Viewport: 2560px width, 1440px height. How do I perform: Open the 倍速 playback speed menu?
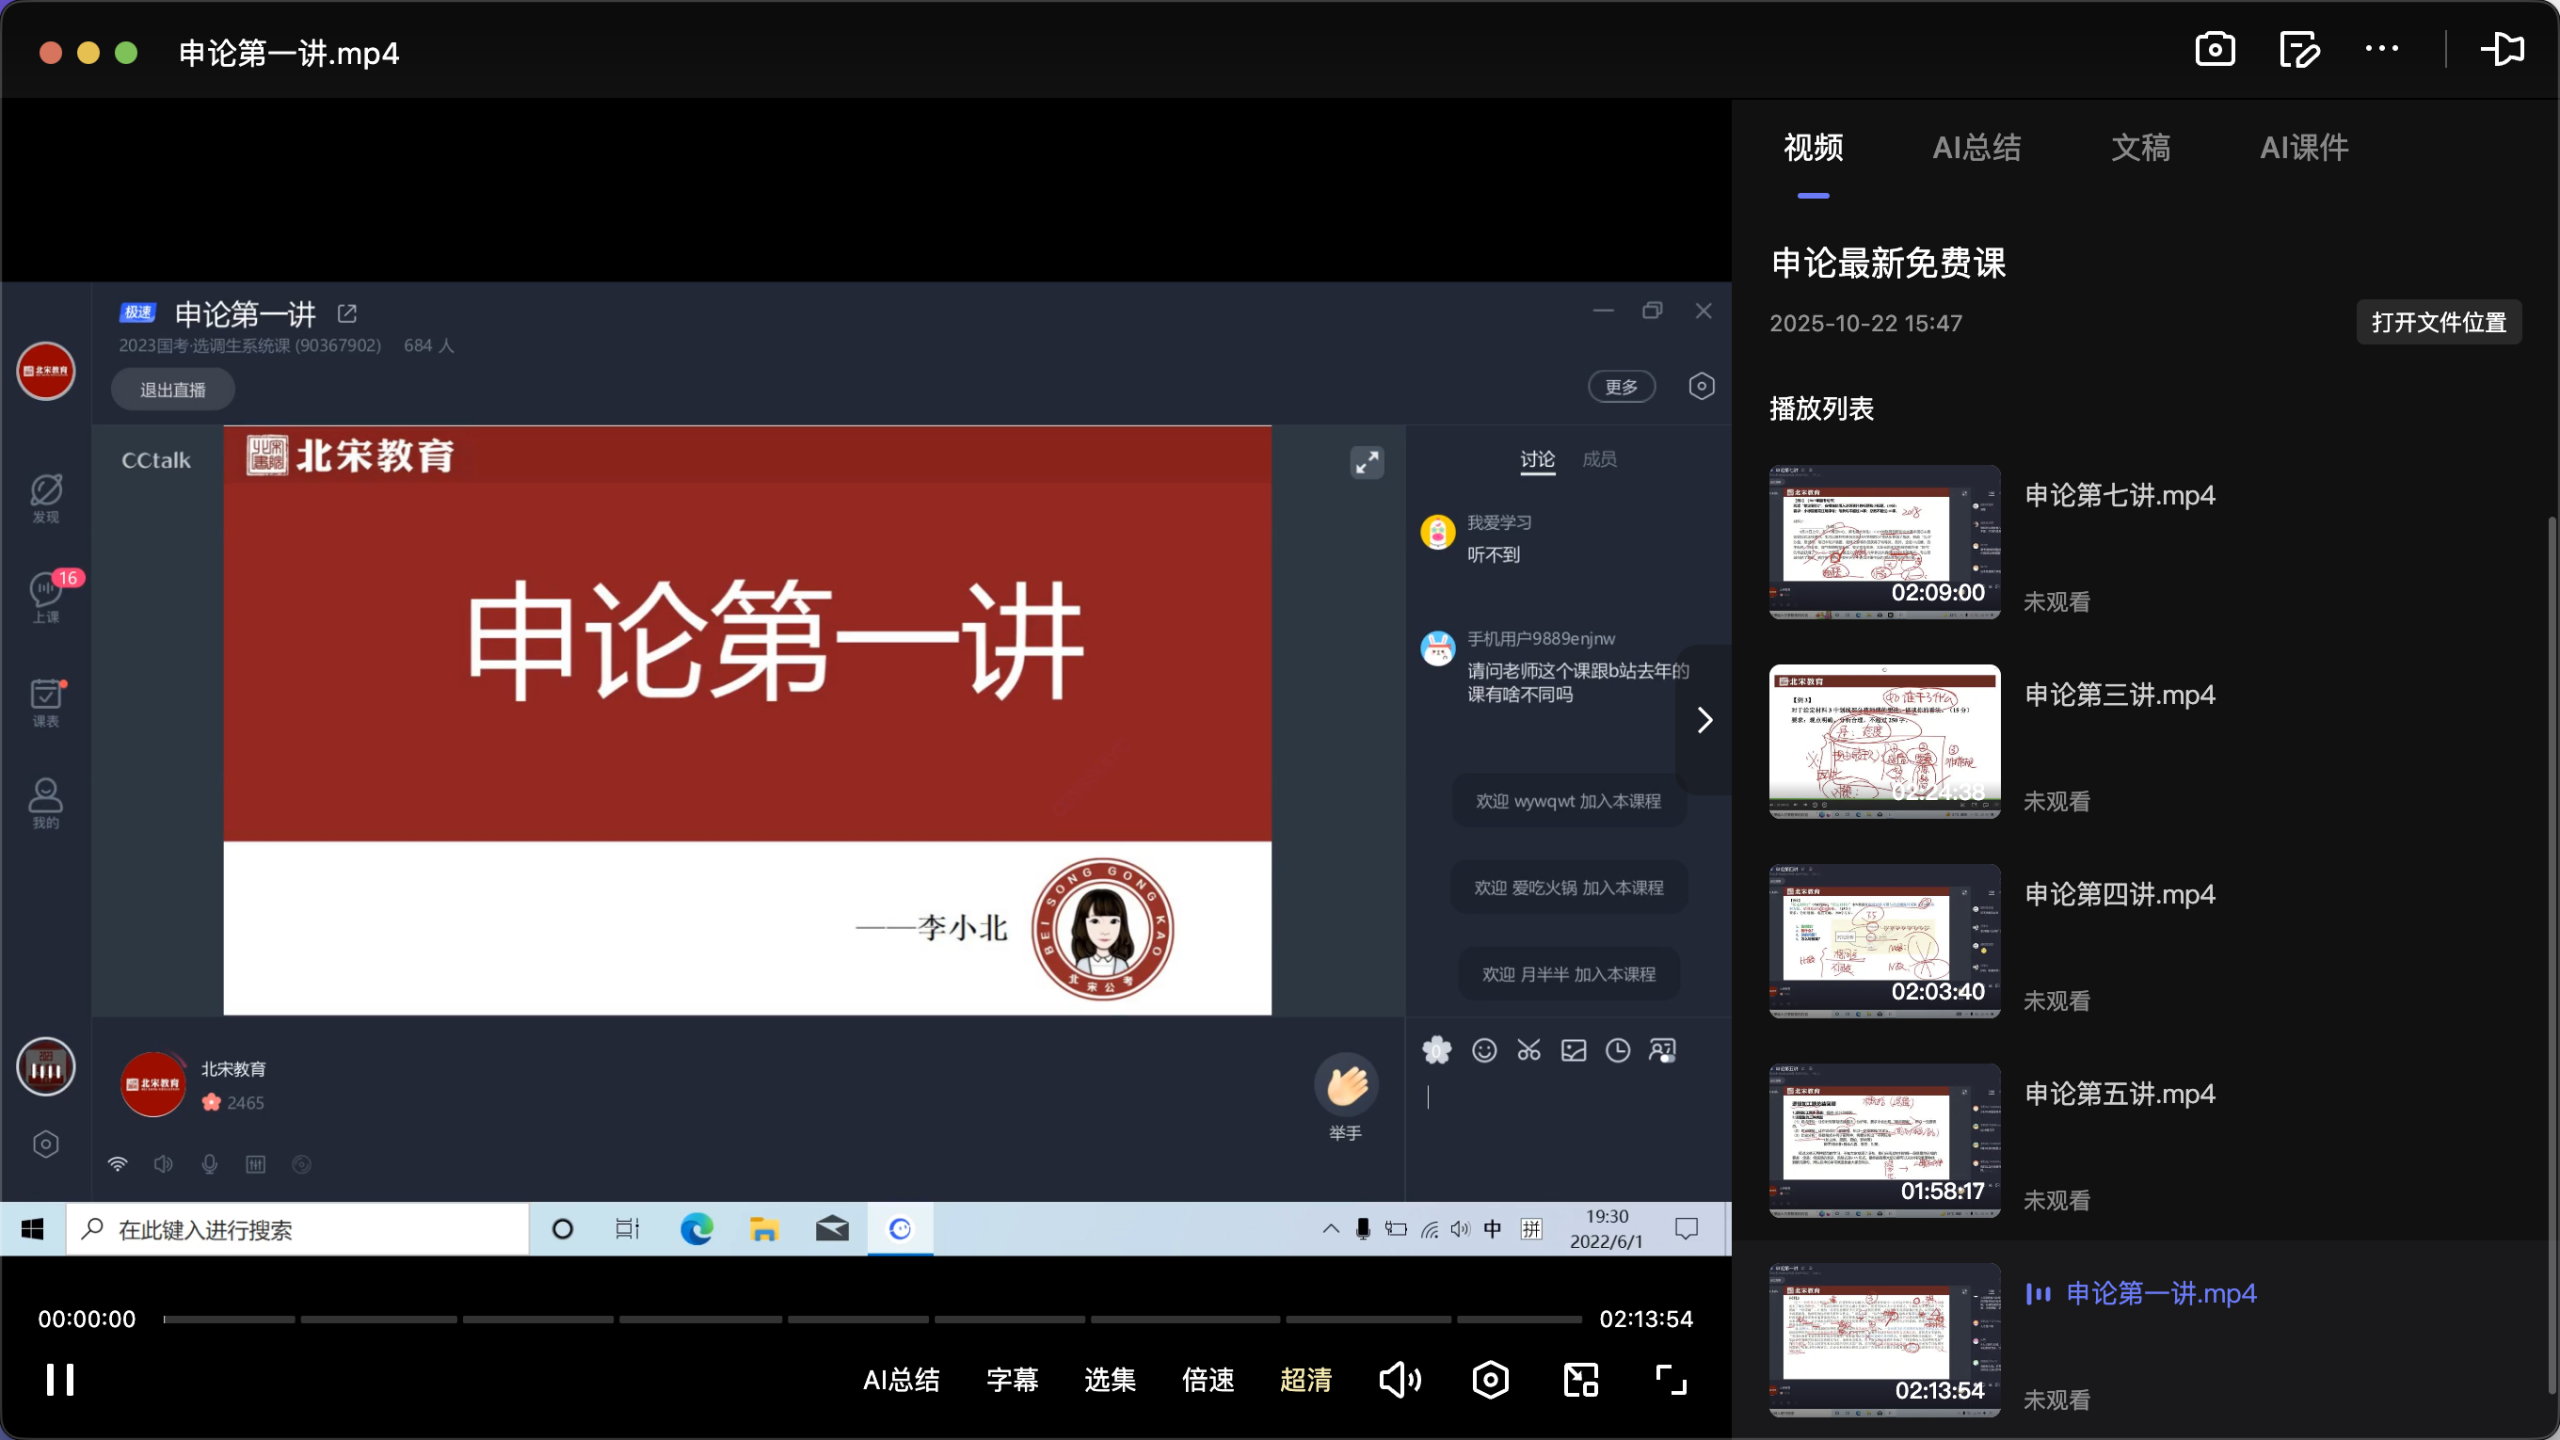1207,1379
